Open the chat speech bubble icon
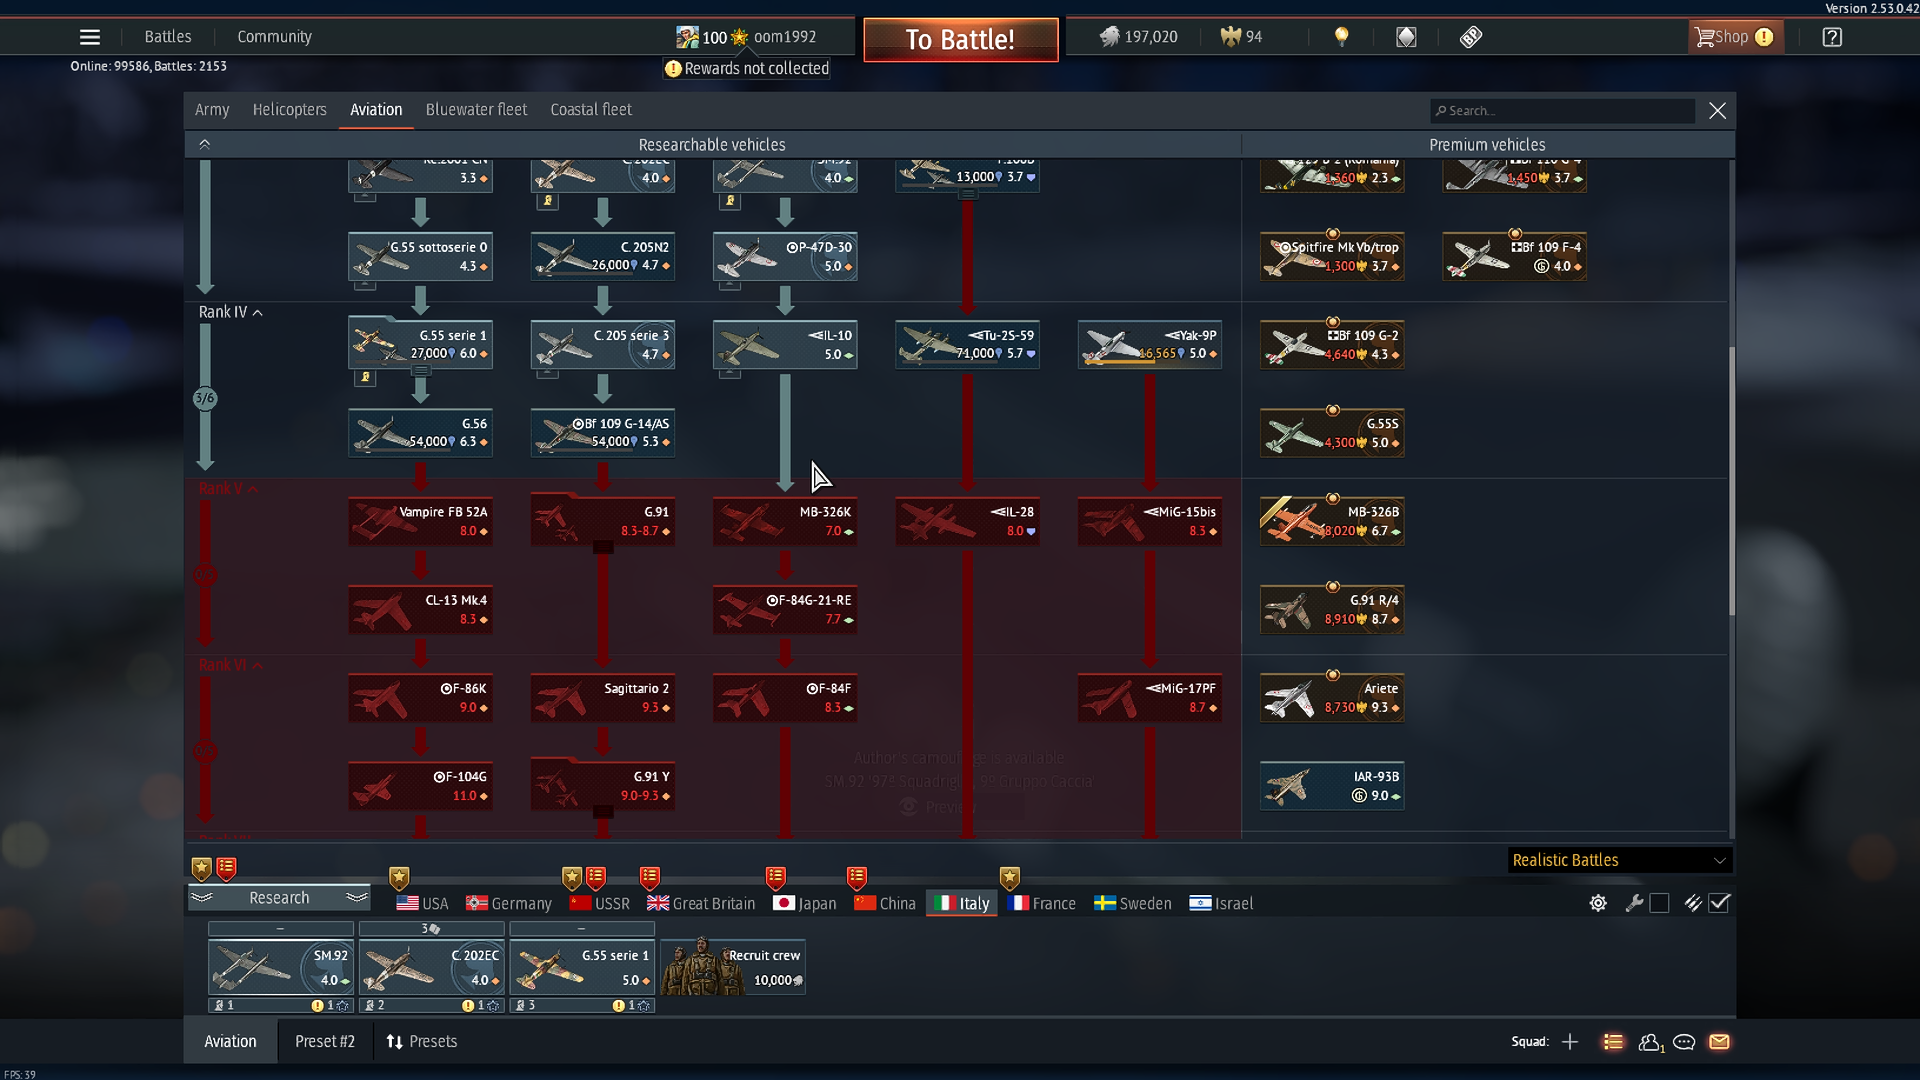The image size is (1920, 1080). coord(1684,1042)
